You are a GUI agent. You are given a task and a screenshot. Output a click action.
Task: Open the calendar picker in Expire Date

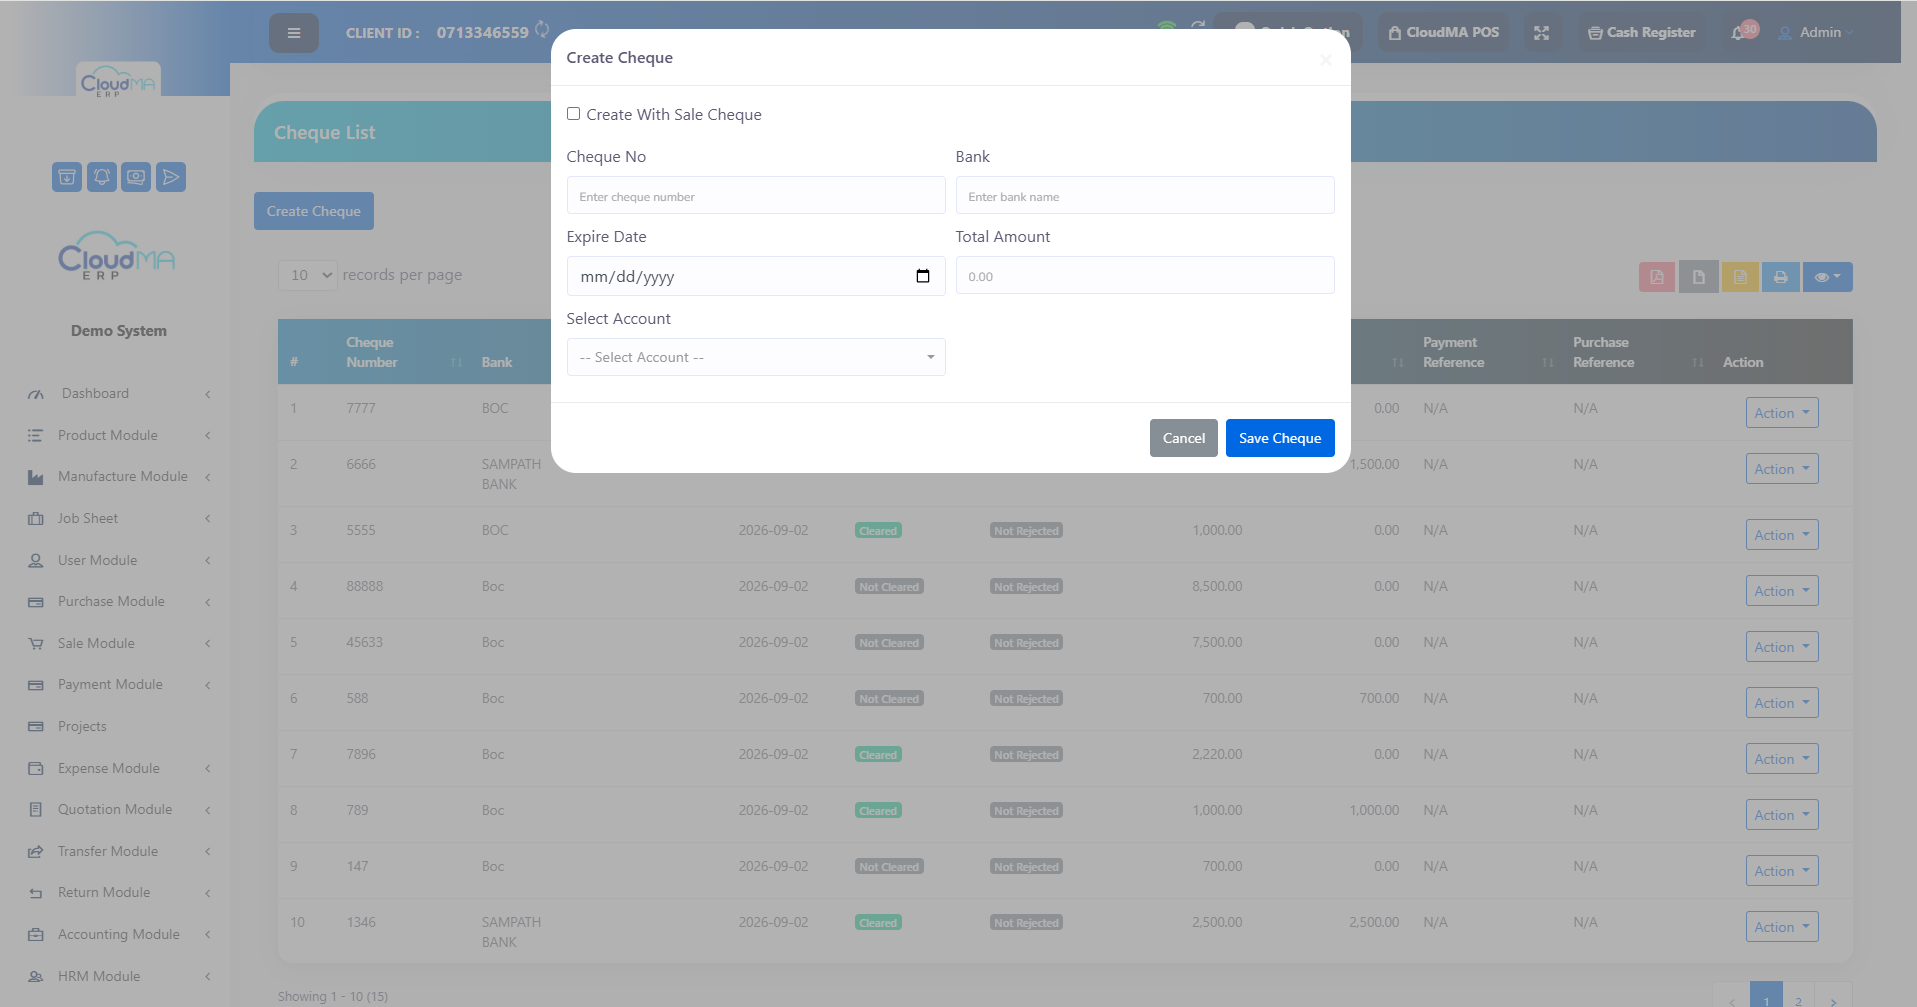(x=923, y=276)
